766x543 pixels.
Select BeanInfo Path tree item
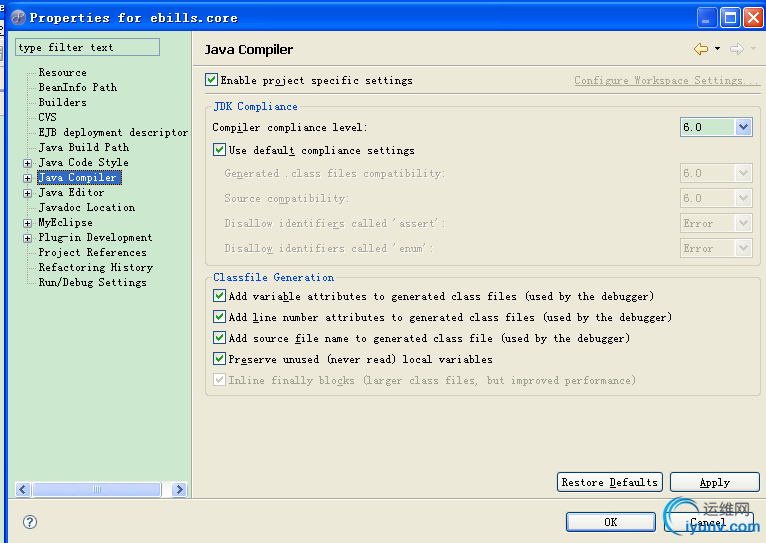point(78,87)
